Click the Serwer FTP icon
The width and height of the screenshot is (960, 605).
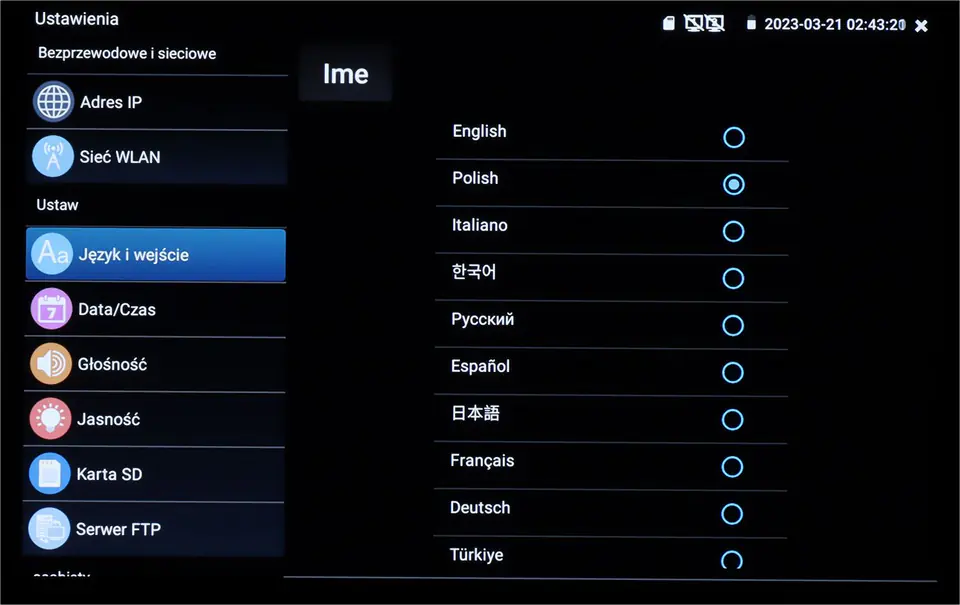pyautogui.click(x=49, y=529)
